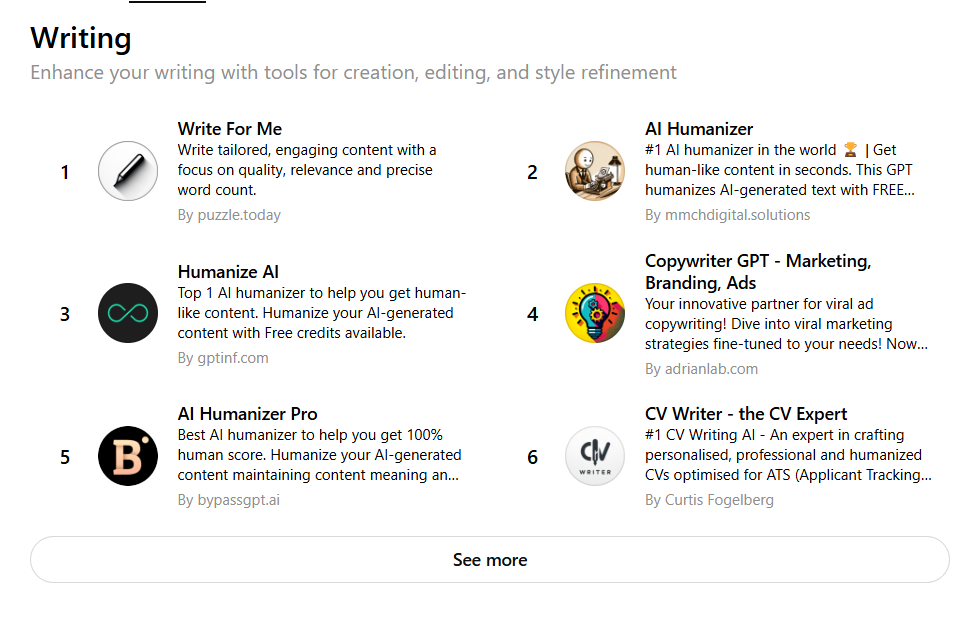The height and width of the screenshot is (617, 972).
Task: Click the By gptinf.com author text
Action: [223, 358]
